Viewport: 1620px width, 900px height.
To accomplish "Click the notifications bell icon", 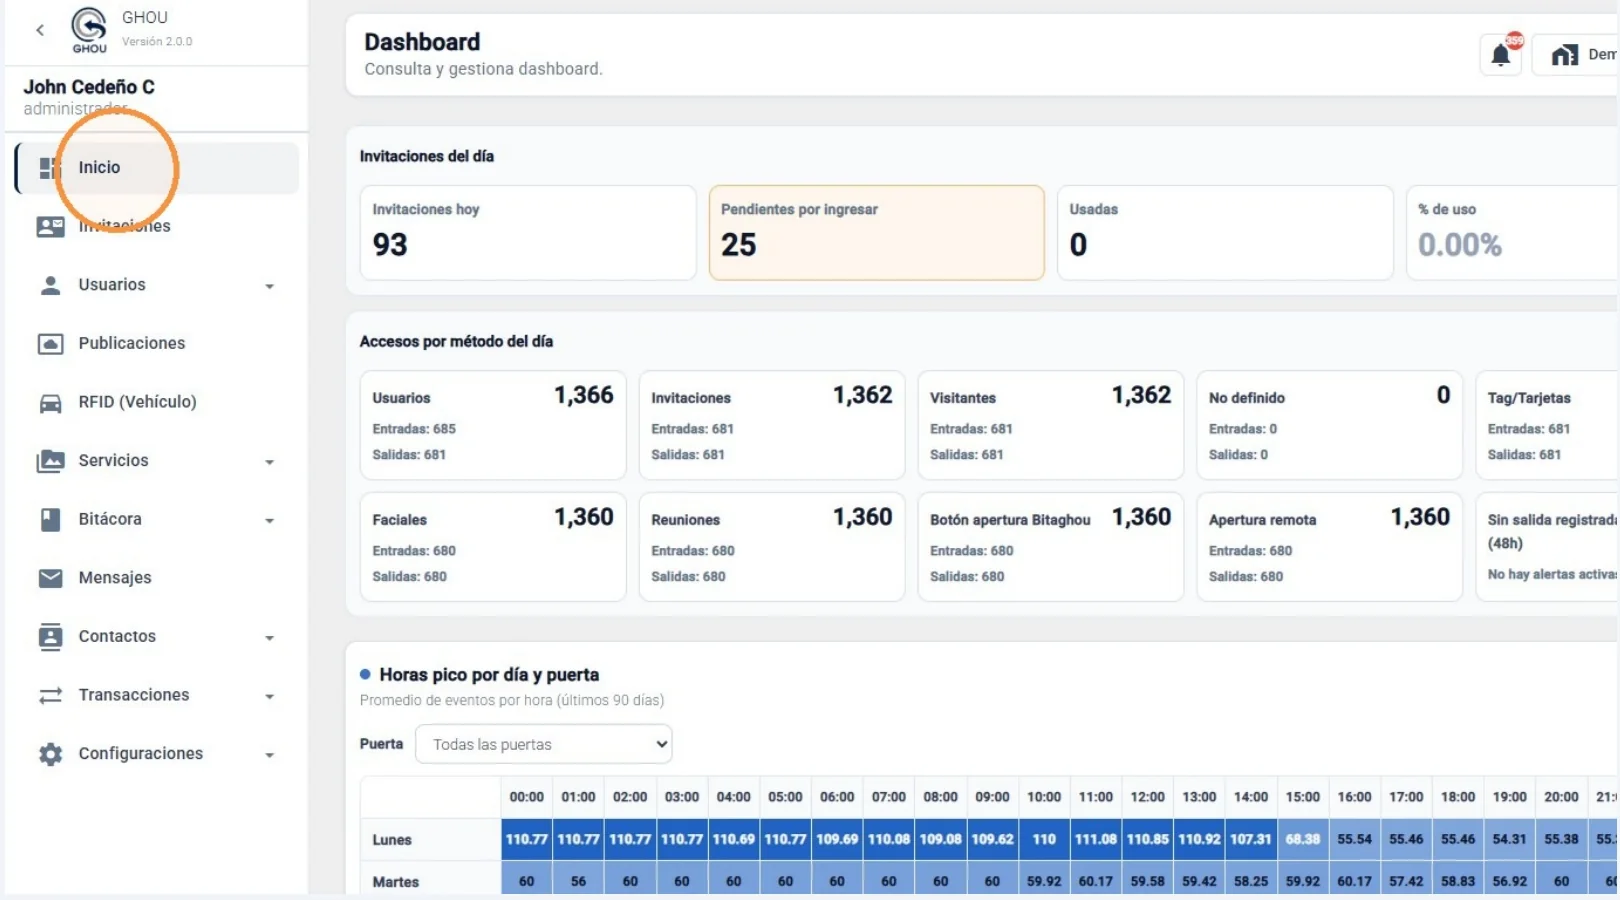I will tap(1500, 55).
